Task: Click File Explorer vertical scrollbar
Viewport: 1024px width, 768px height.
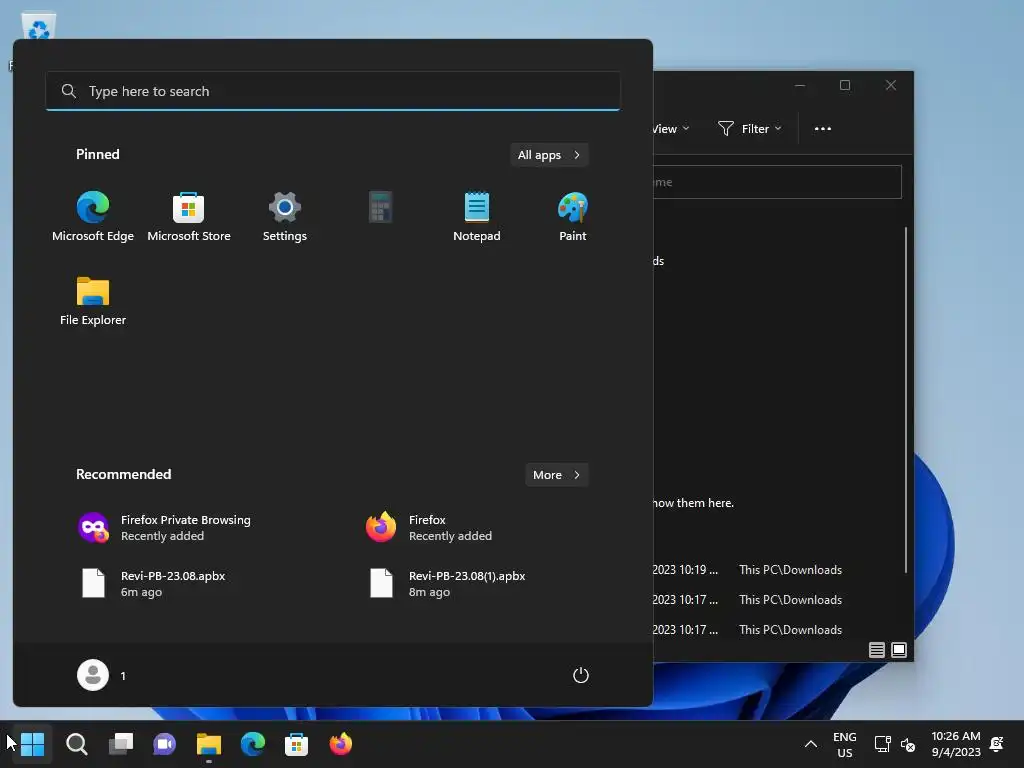Action: click(x=906, y=400)
